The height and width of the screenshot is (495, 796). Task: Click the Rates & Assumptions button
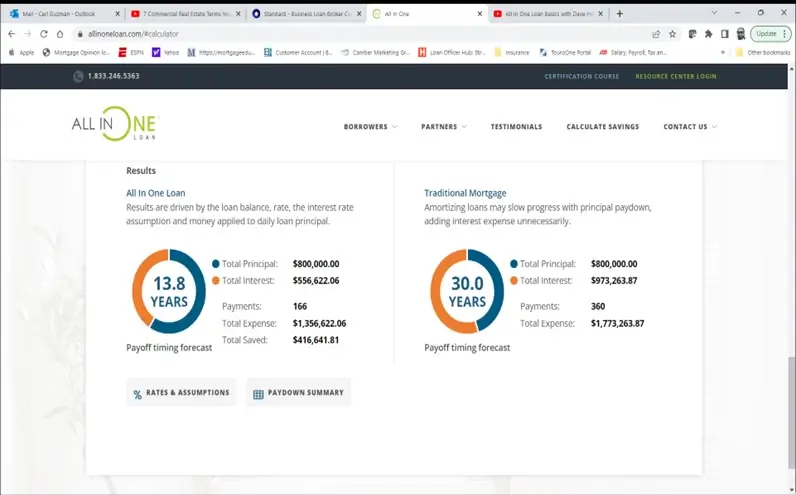tap(181, 392)
